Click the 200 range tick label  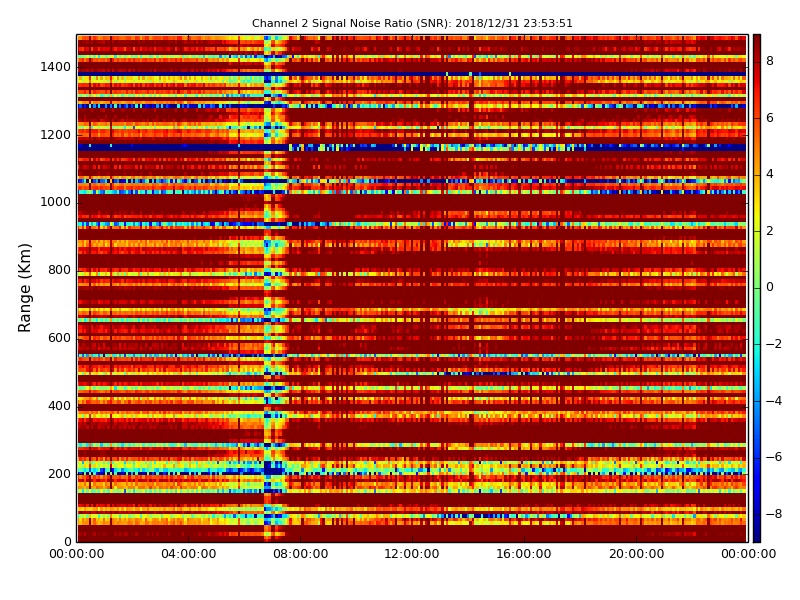(x=59, y=473)
